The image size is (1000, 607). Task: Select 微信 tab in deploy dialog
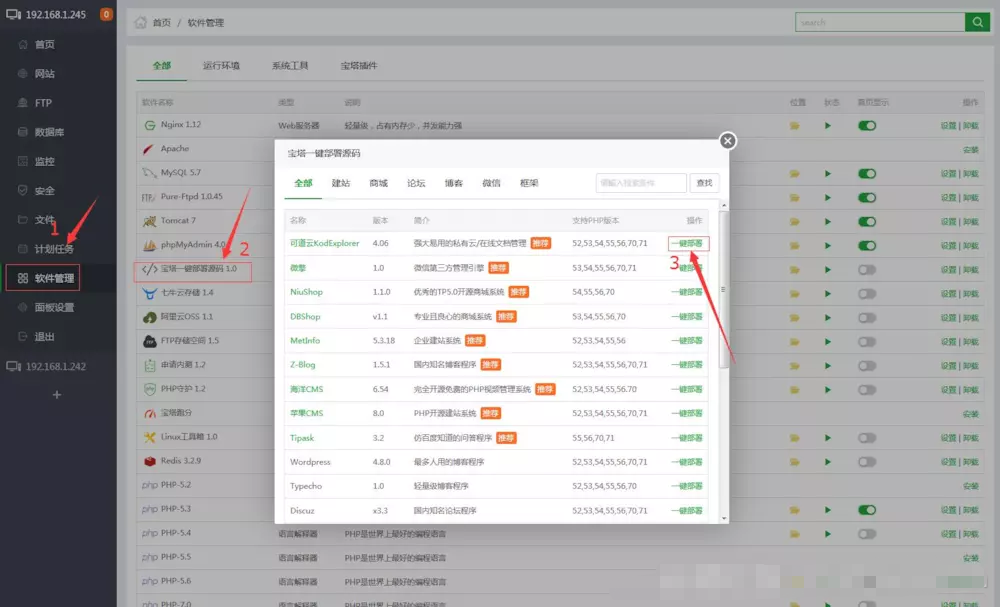pyautogui.click(x=491, y=183)
